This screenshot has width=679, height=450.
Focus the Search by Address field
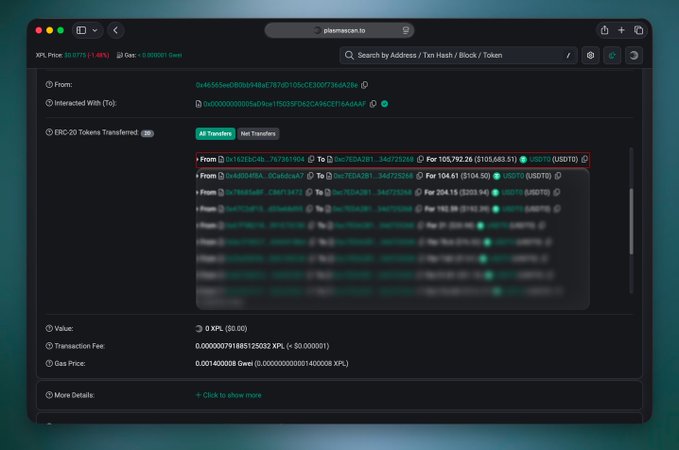(x=458, y=55)
